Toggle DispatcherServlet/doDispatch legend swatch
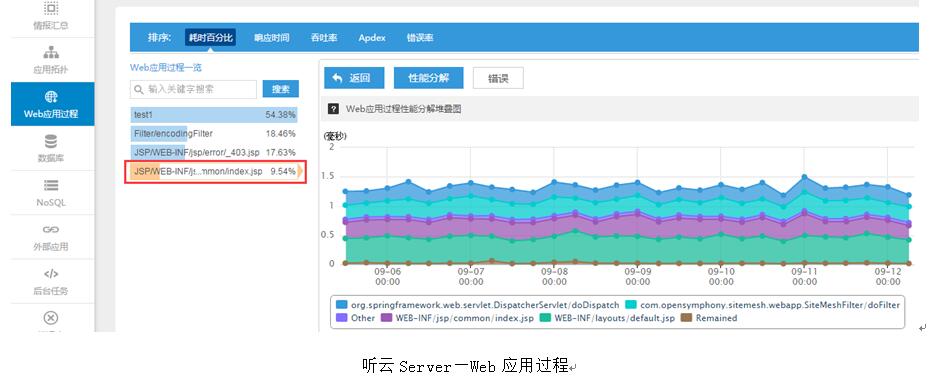This screenshot has height=383, width=931. tap(341, 305)
